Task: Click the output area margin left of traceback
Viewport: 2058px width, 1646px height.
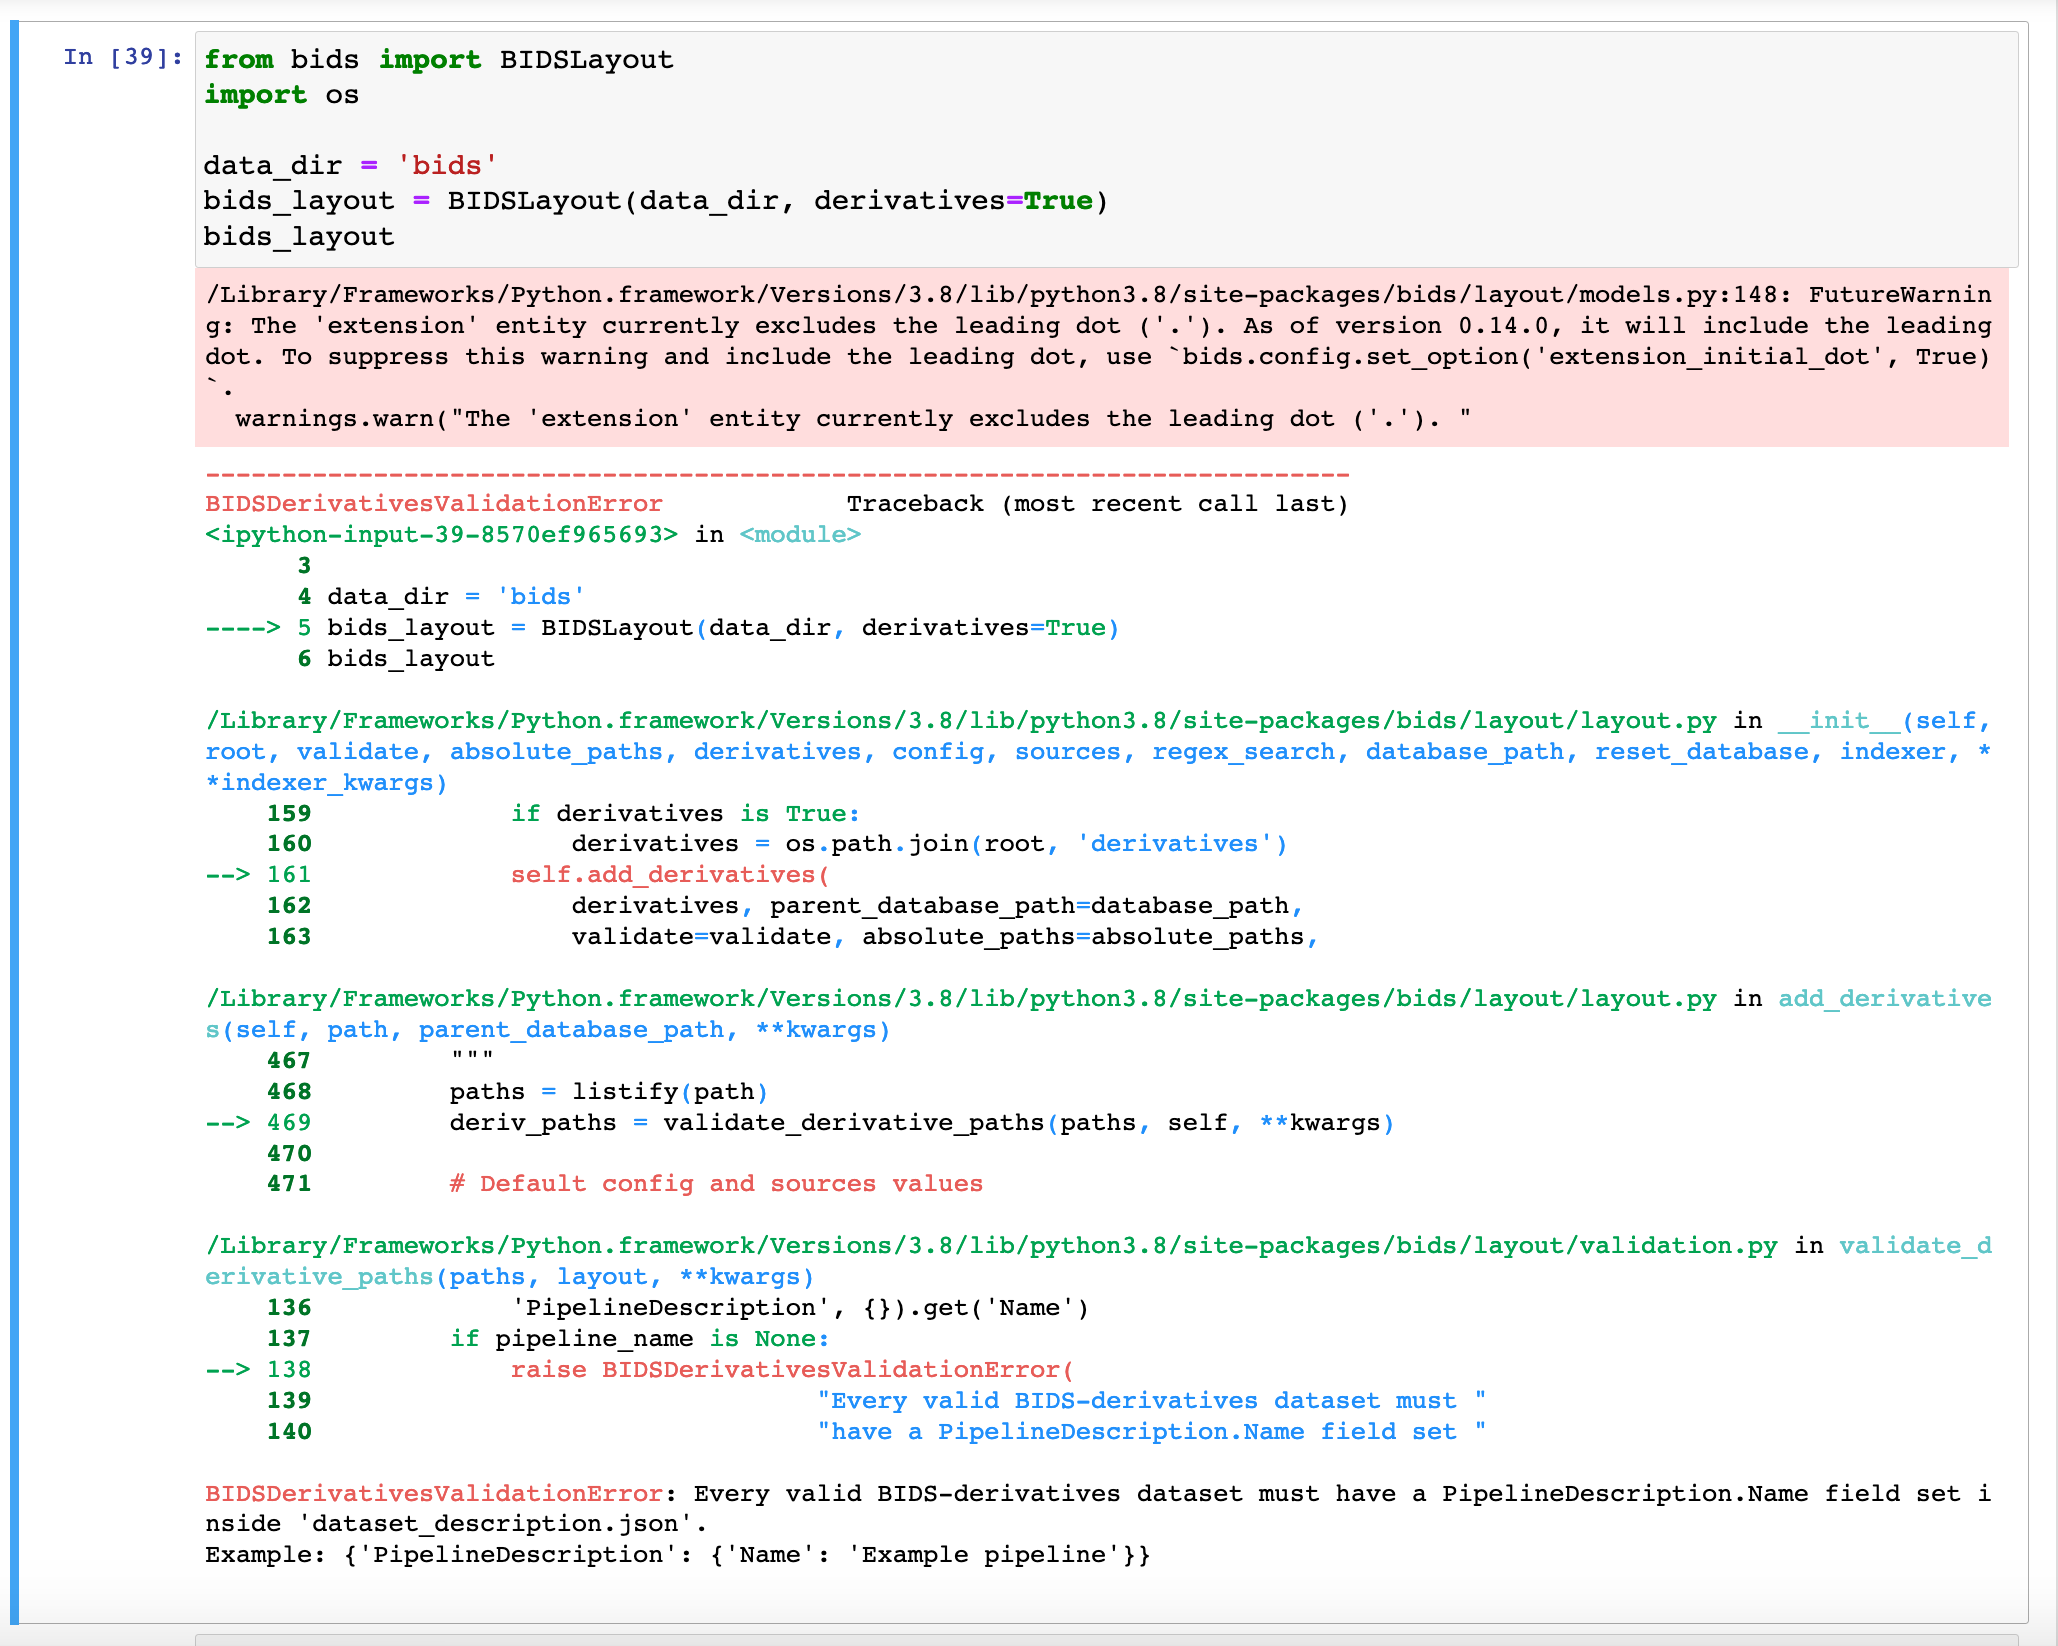Action: point(105,1000)
